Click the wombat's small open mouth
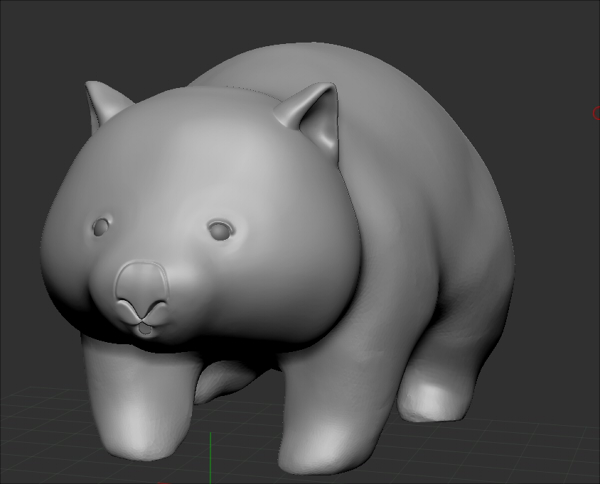This screenshot has width=600, height=484. coord(145,329)
